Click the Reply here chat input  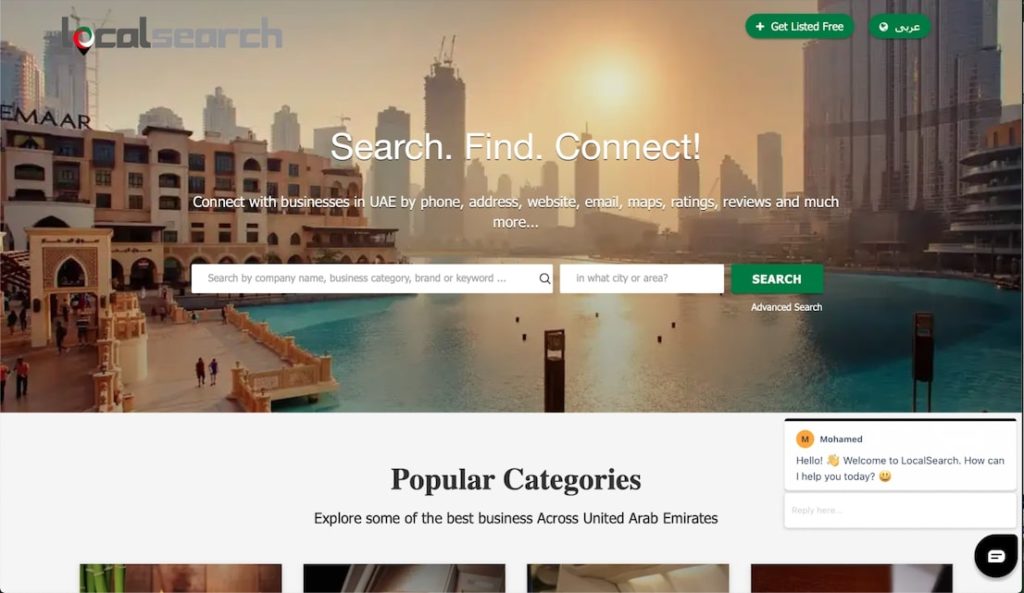900,510
